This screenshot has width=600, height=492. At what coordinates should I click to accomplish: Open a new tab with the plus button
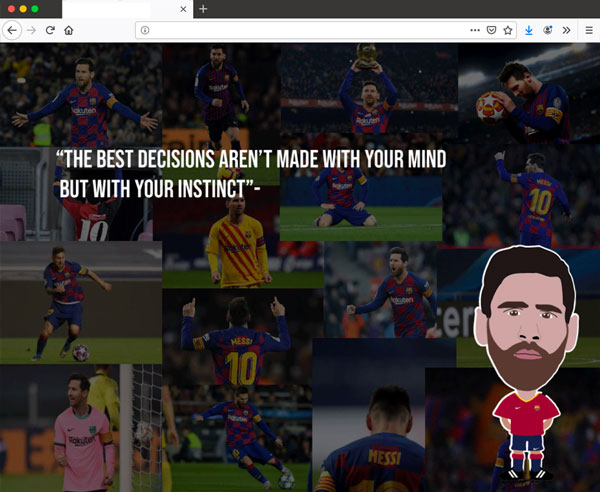[x=203, y=9]
